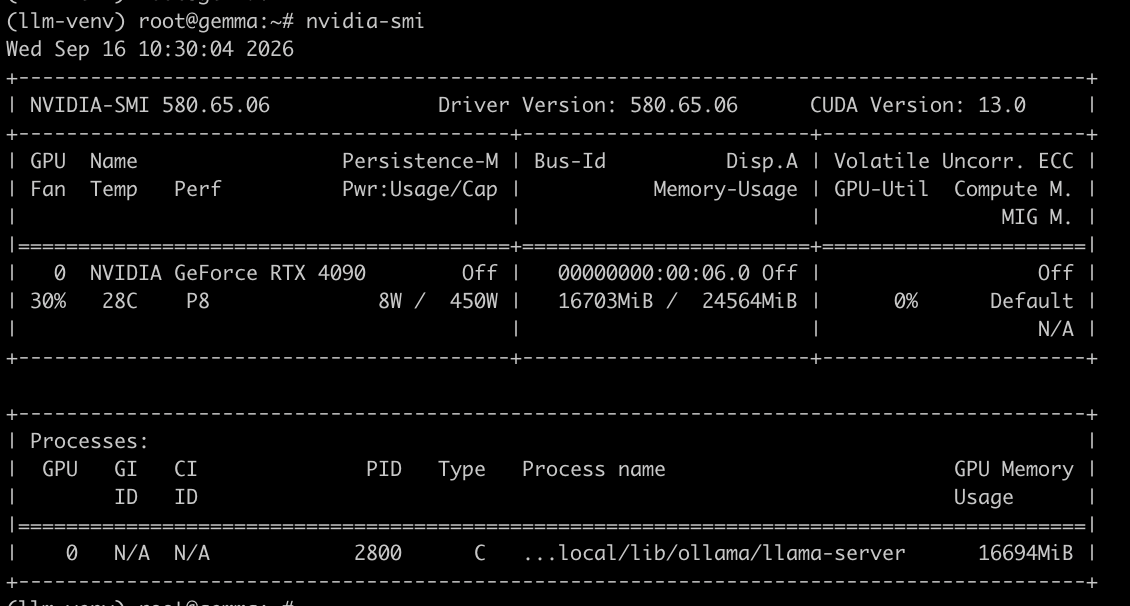Click the power usage value 8W

pos(390,301)
